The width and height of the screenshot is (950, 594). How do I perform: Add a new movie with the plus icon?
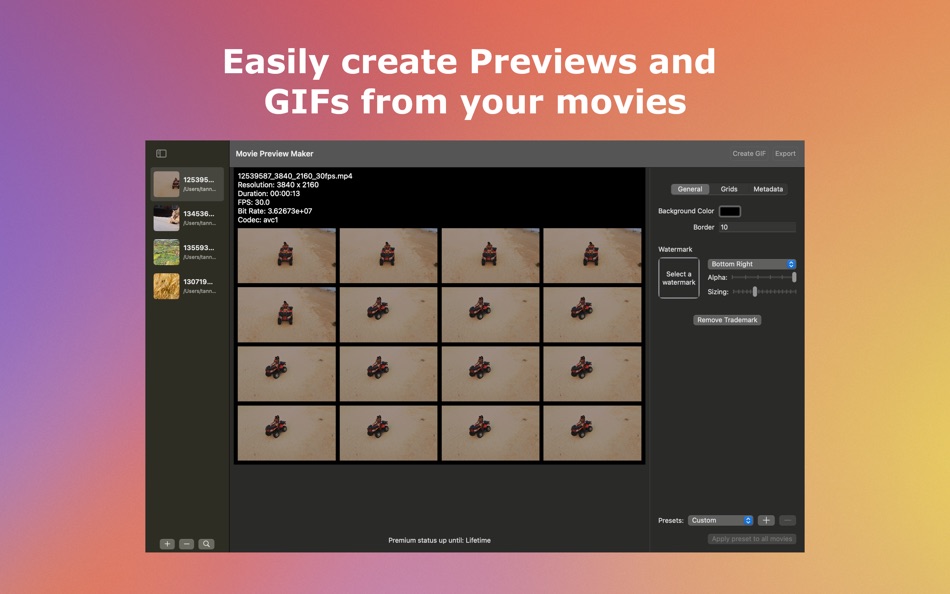point(166,543)
